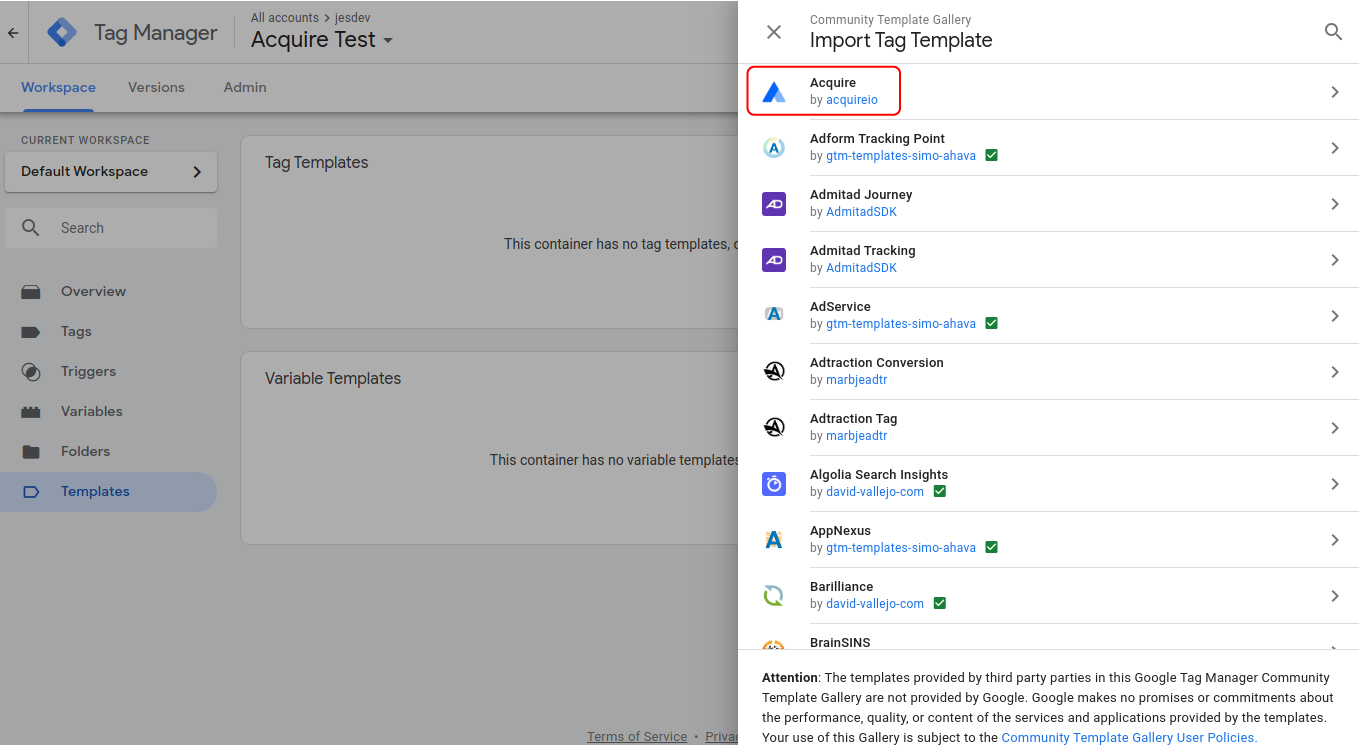Screen dimensions: 1359x745
Task: Click the Adtraction Conversion icon
Action: click(x=774, y=372)
